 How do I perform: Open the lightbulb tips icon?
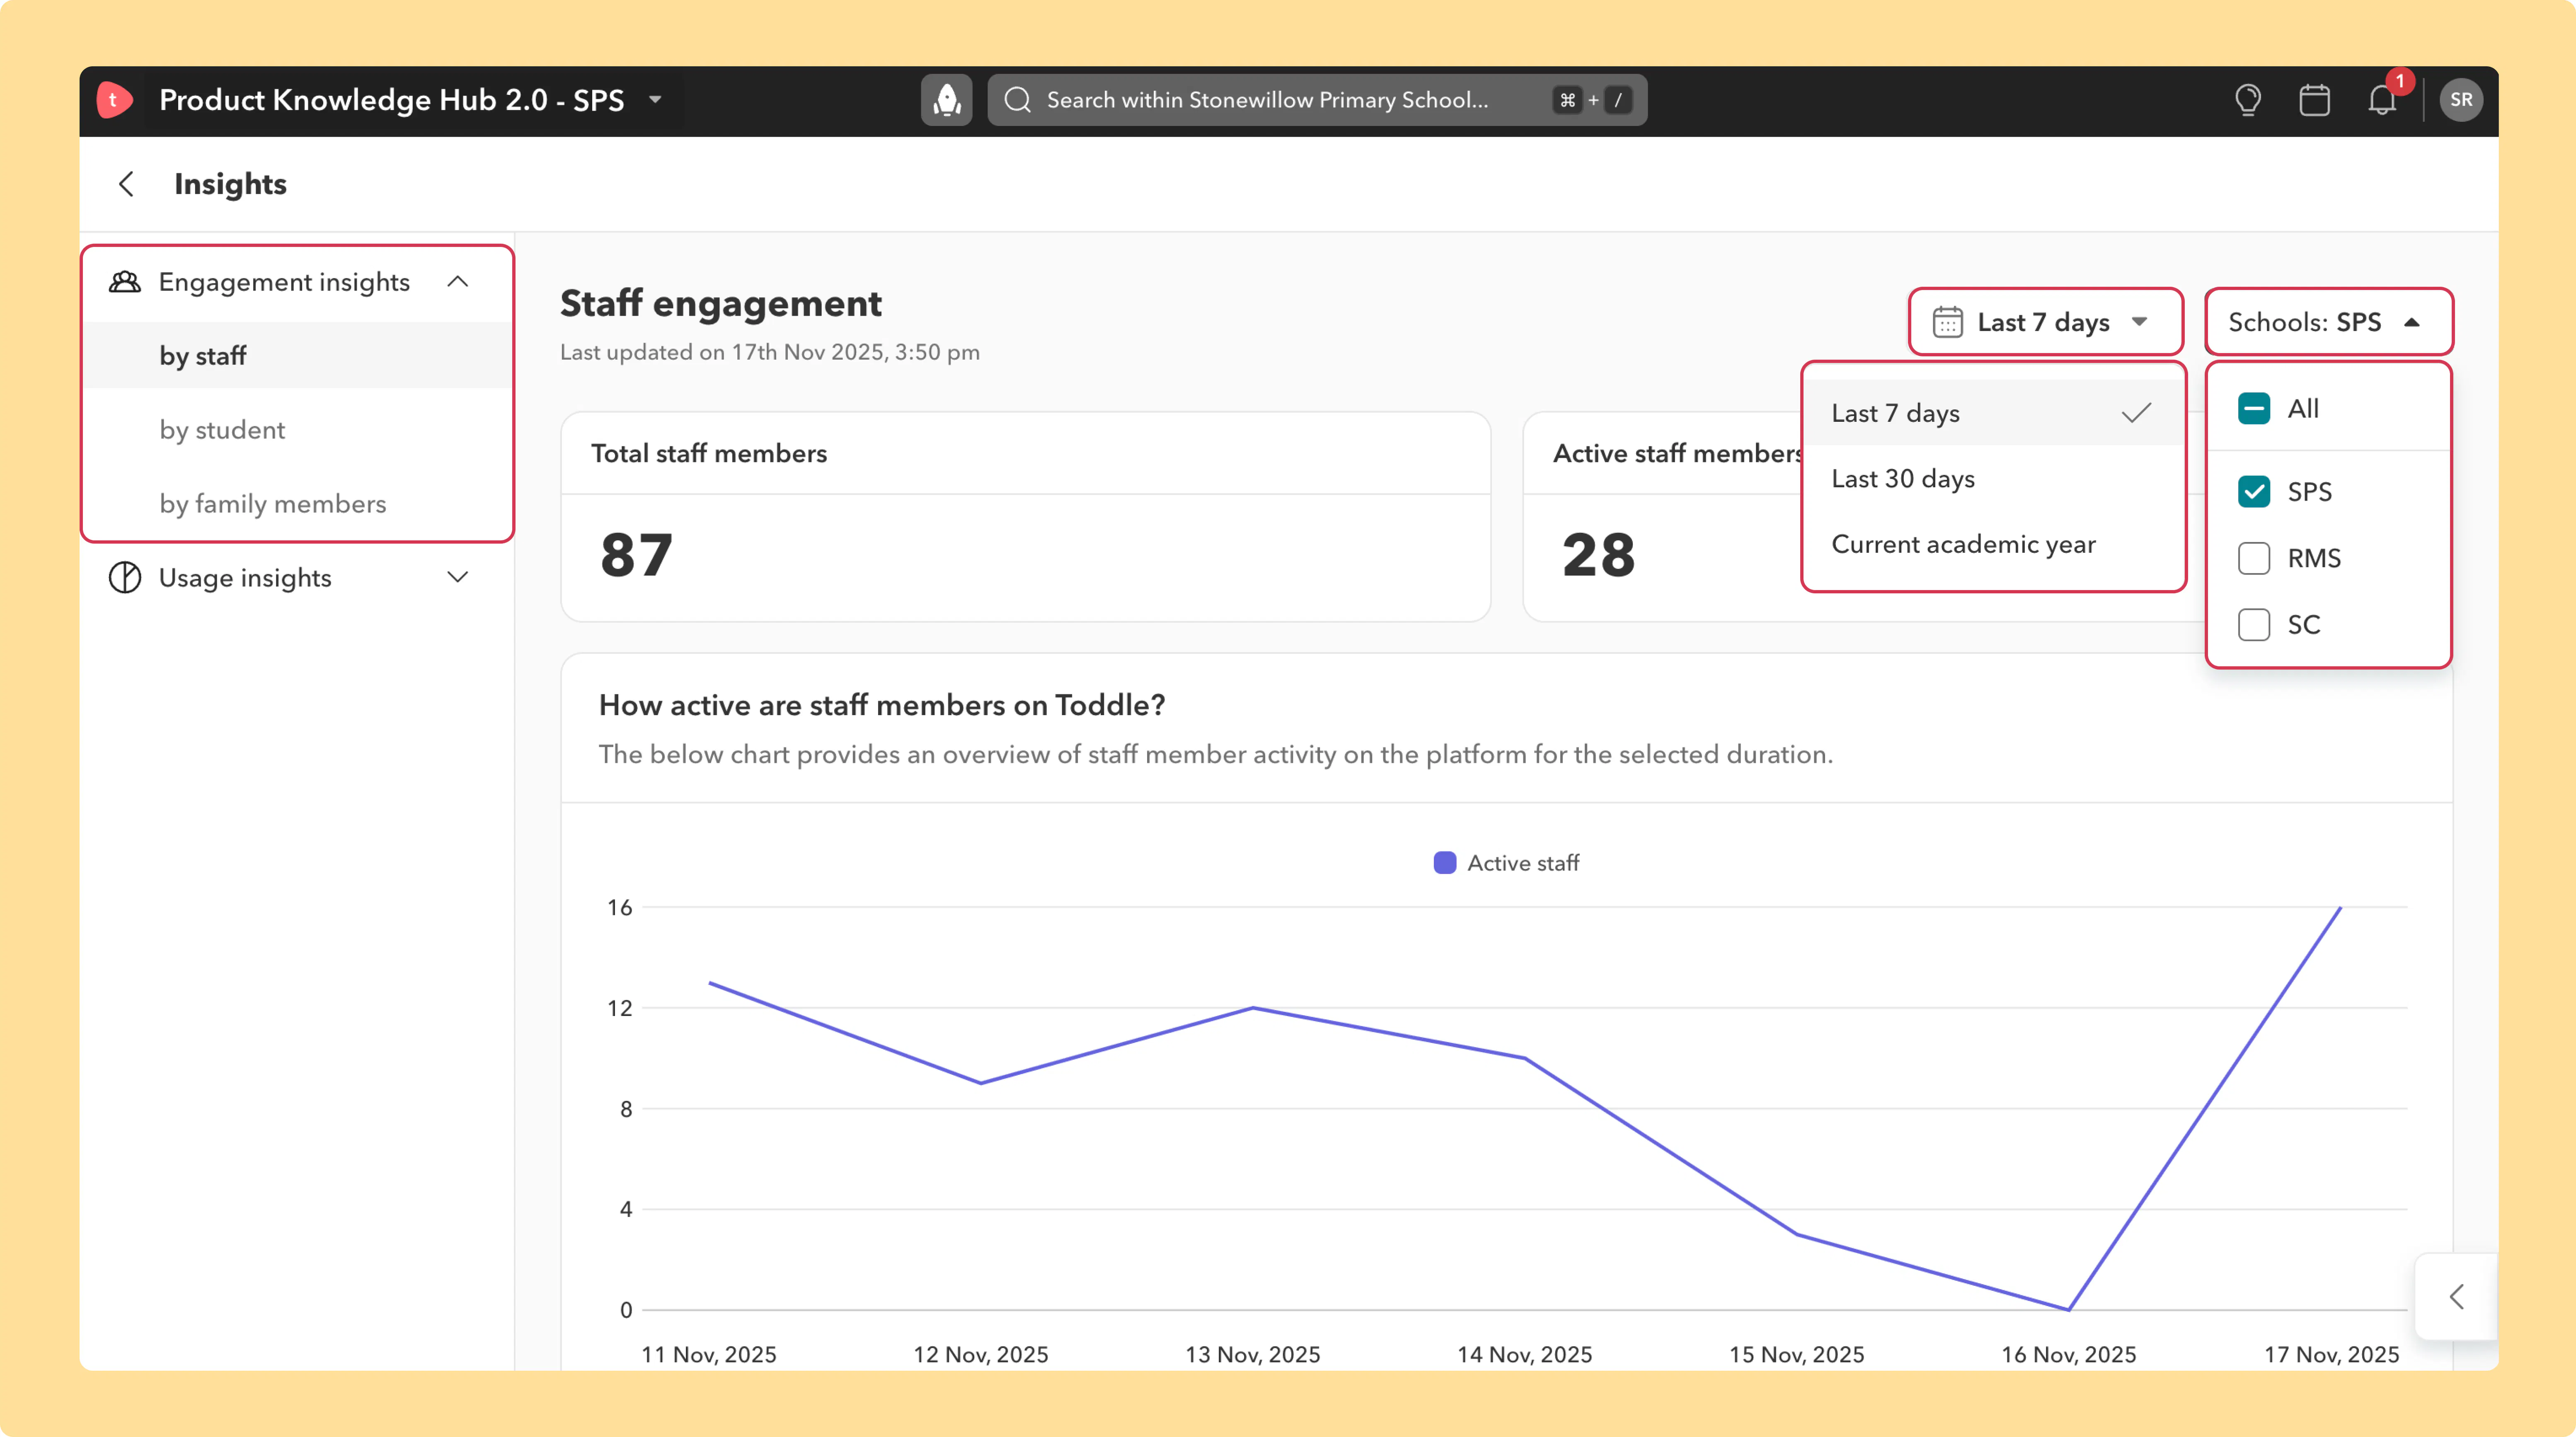tap(2248, 100)
